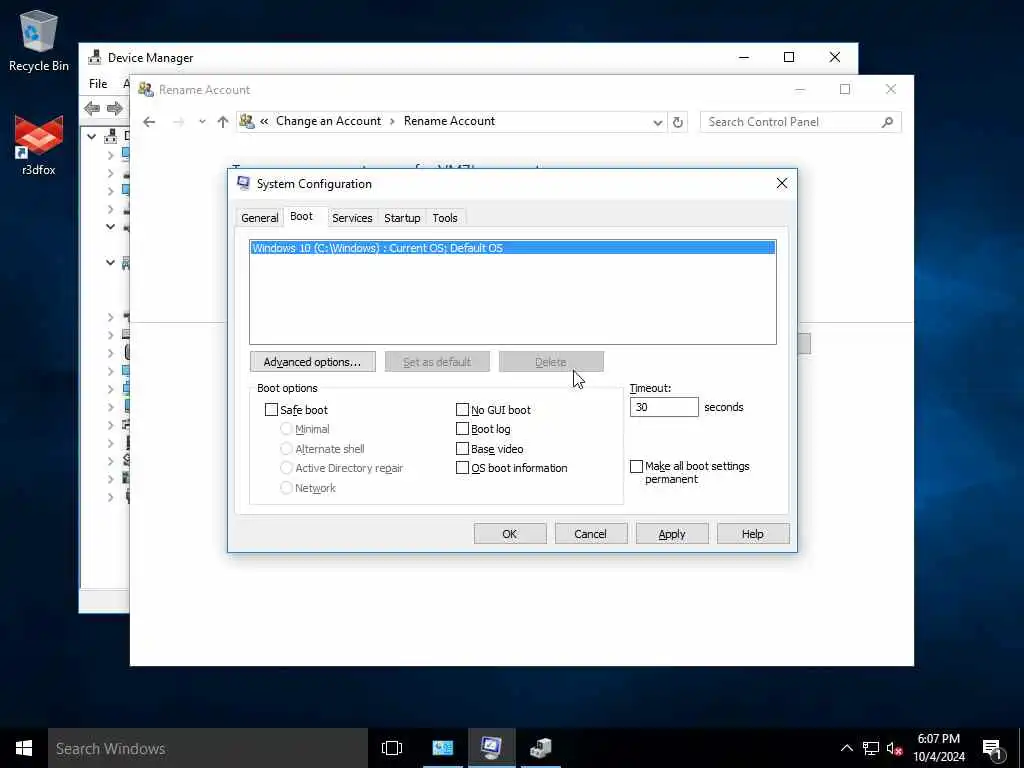Enable the Safe boot checkbox
Image resolution: width=1024 pixels, height=768 pixels.
[271, 409]
